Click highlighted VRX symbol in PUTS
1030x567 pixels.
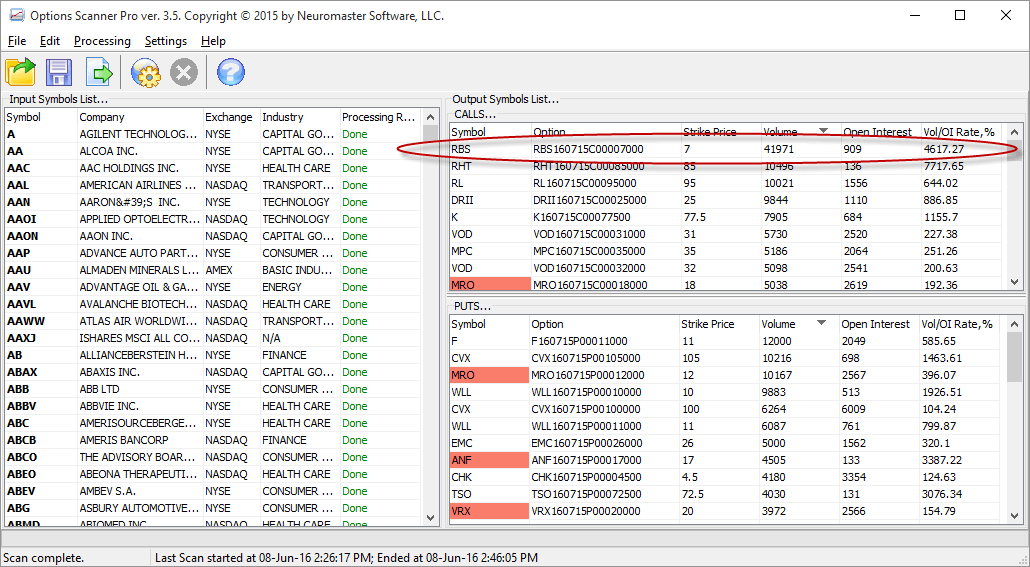click(489, 511)
